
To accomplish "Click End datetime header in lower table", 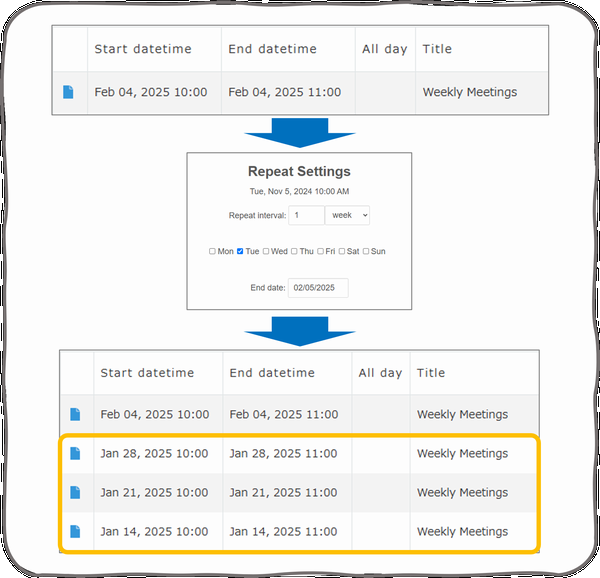I will (x=272, y=373).
